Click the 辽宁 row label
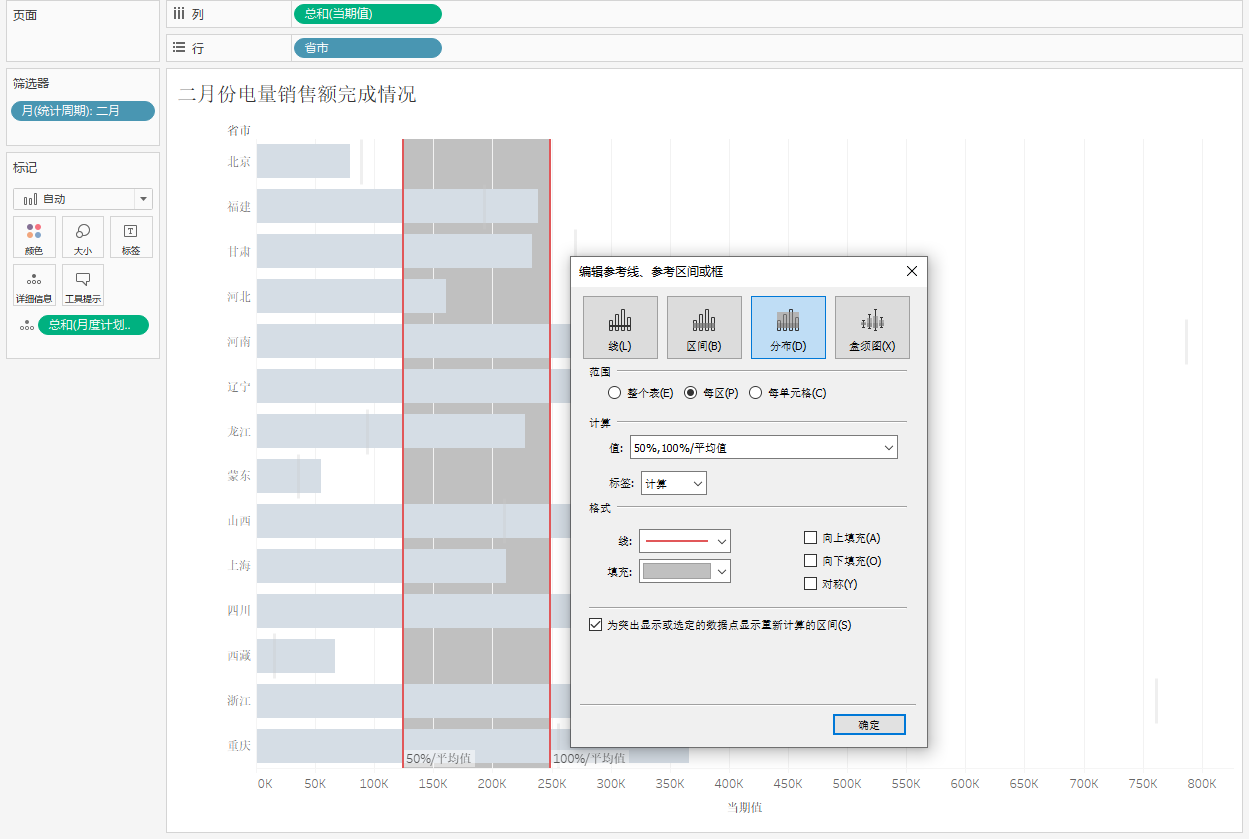The image size is (1249, 839). pos(239,386)
